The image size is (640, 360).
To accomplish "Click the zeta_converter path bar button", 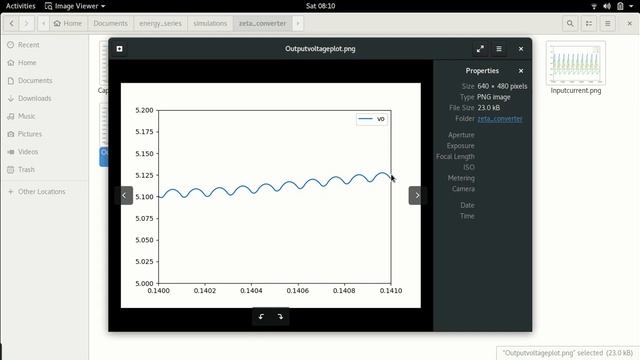I will click(x=262, y=24).
